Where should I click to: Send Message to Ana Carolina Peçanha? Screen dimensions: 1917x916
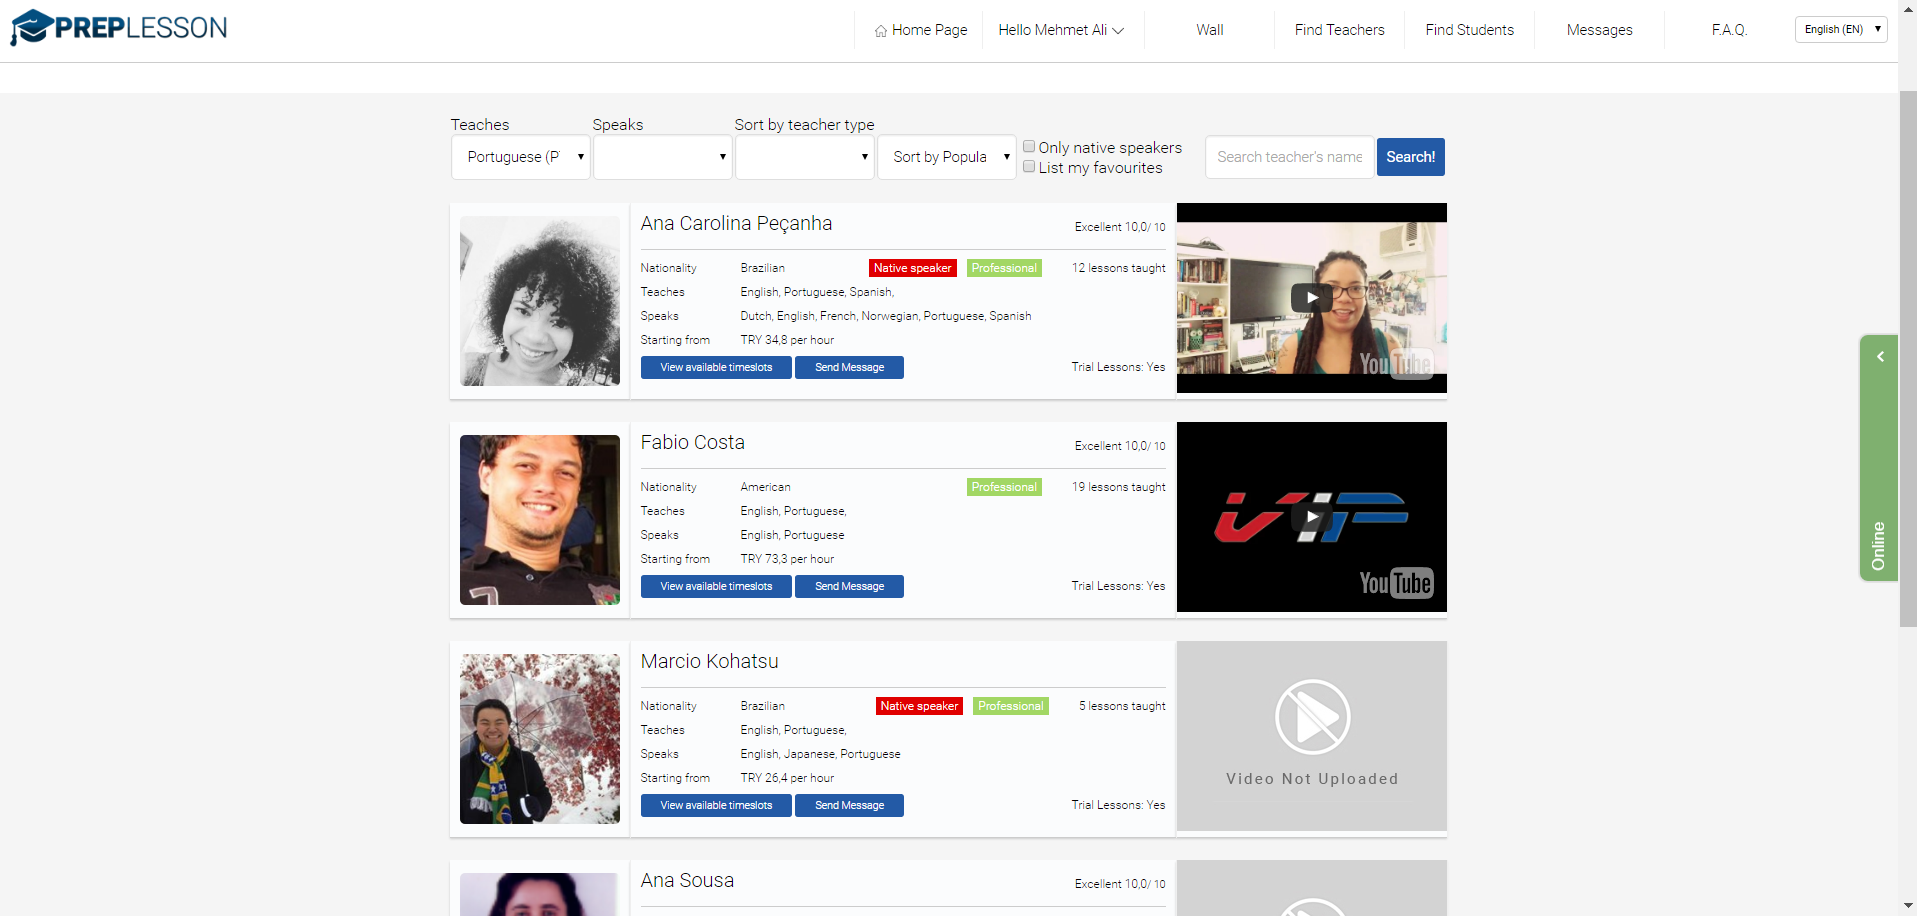point(849,368)
